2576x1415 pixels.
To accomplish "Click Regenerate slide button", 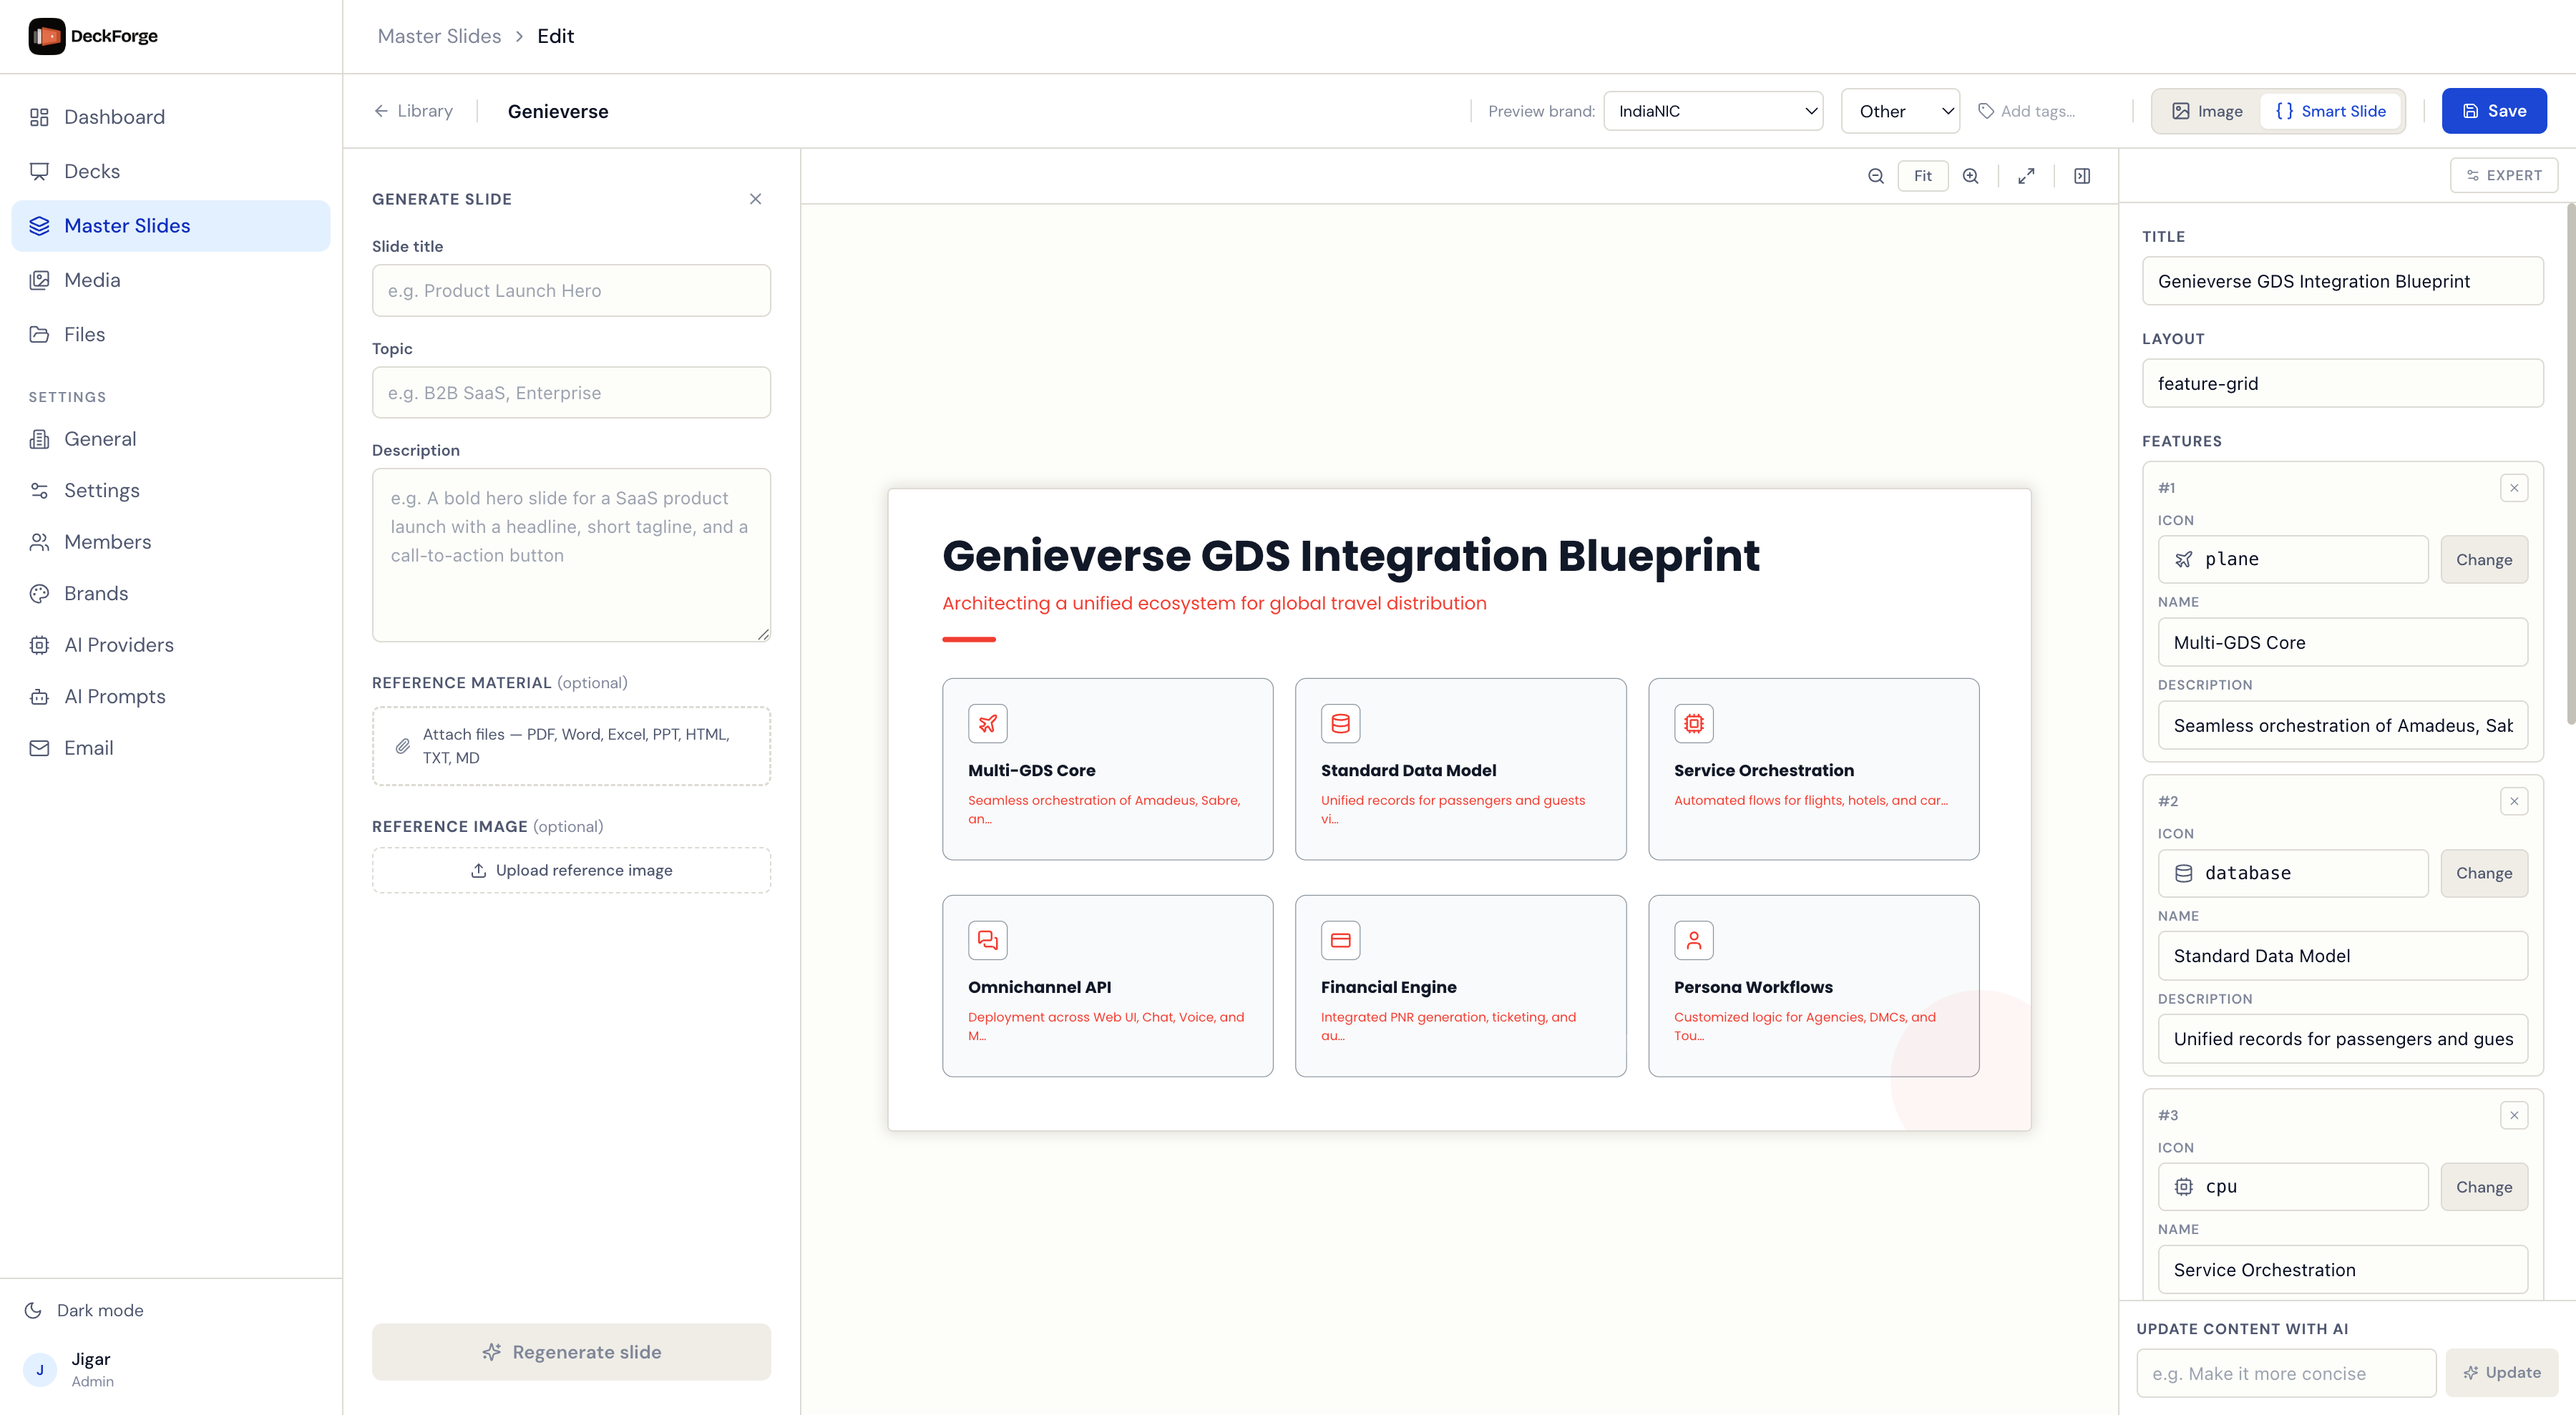I will coord(571,1352).
